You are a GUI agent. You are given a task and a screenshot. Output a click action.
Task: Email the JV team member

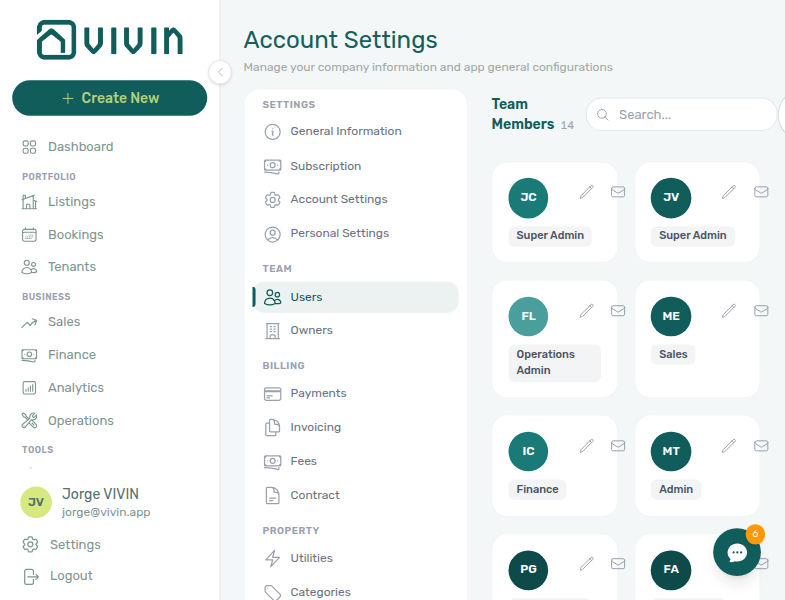point(761,192)
